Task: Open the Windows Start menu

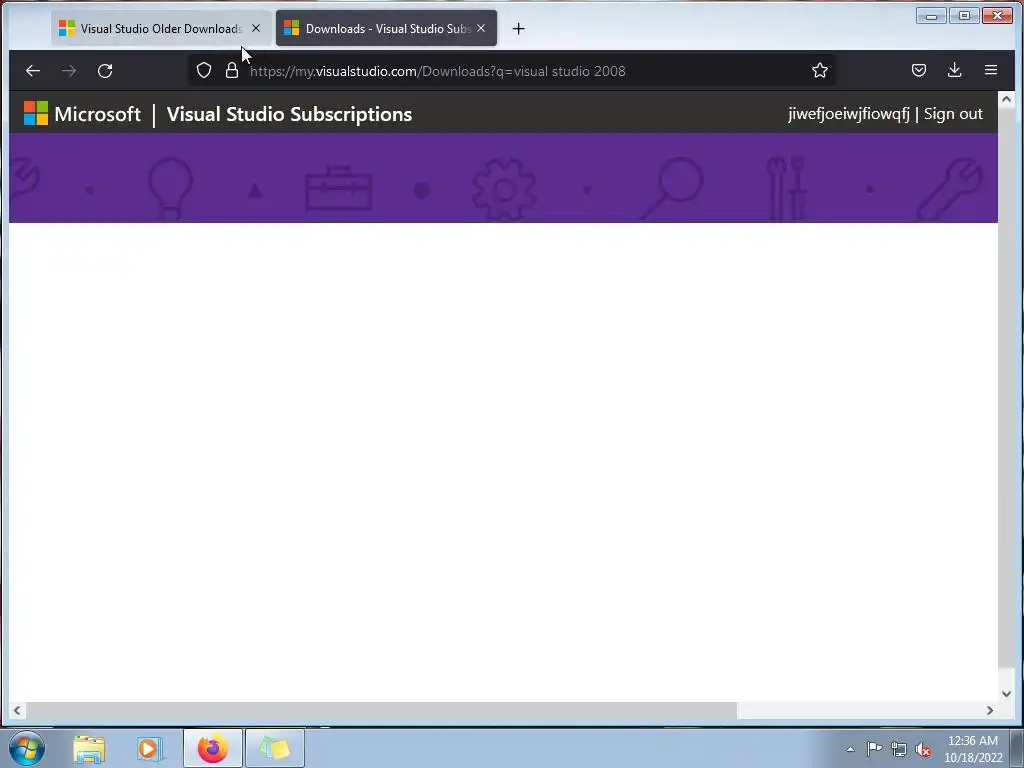Action: coord(27,748)
